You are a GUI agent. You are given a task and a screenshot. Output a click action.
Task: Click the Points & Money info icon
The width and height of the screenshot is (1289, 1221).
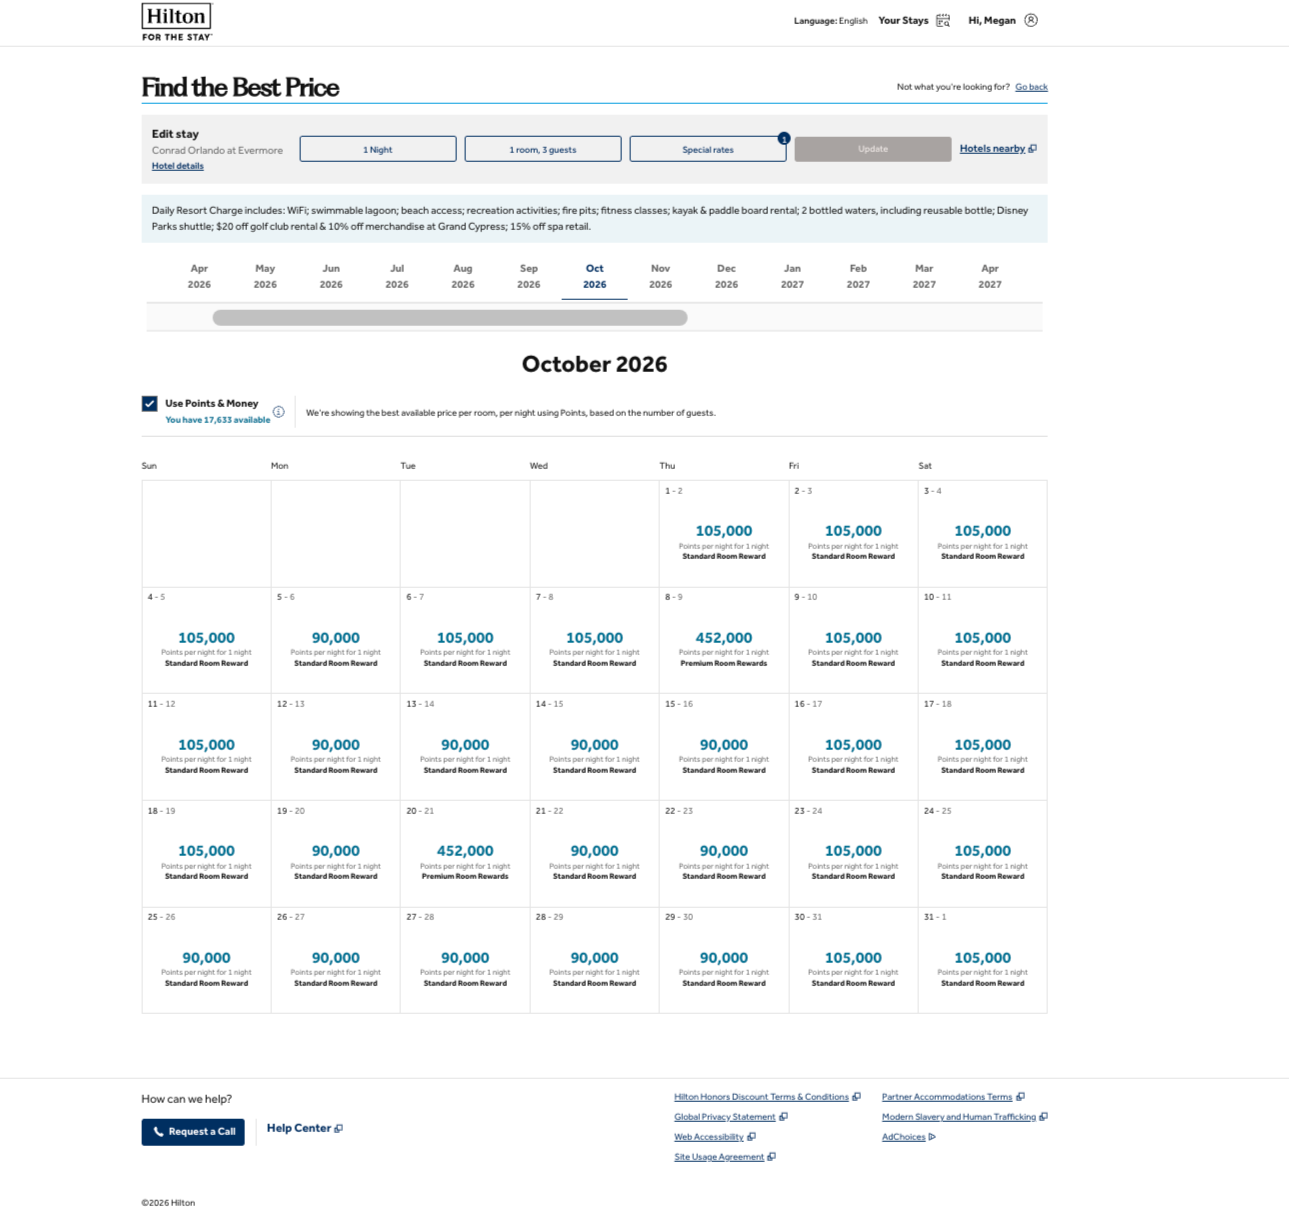pos(279,412)
